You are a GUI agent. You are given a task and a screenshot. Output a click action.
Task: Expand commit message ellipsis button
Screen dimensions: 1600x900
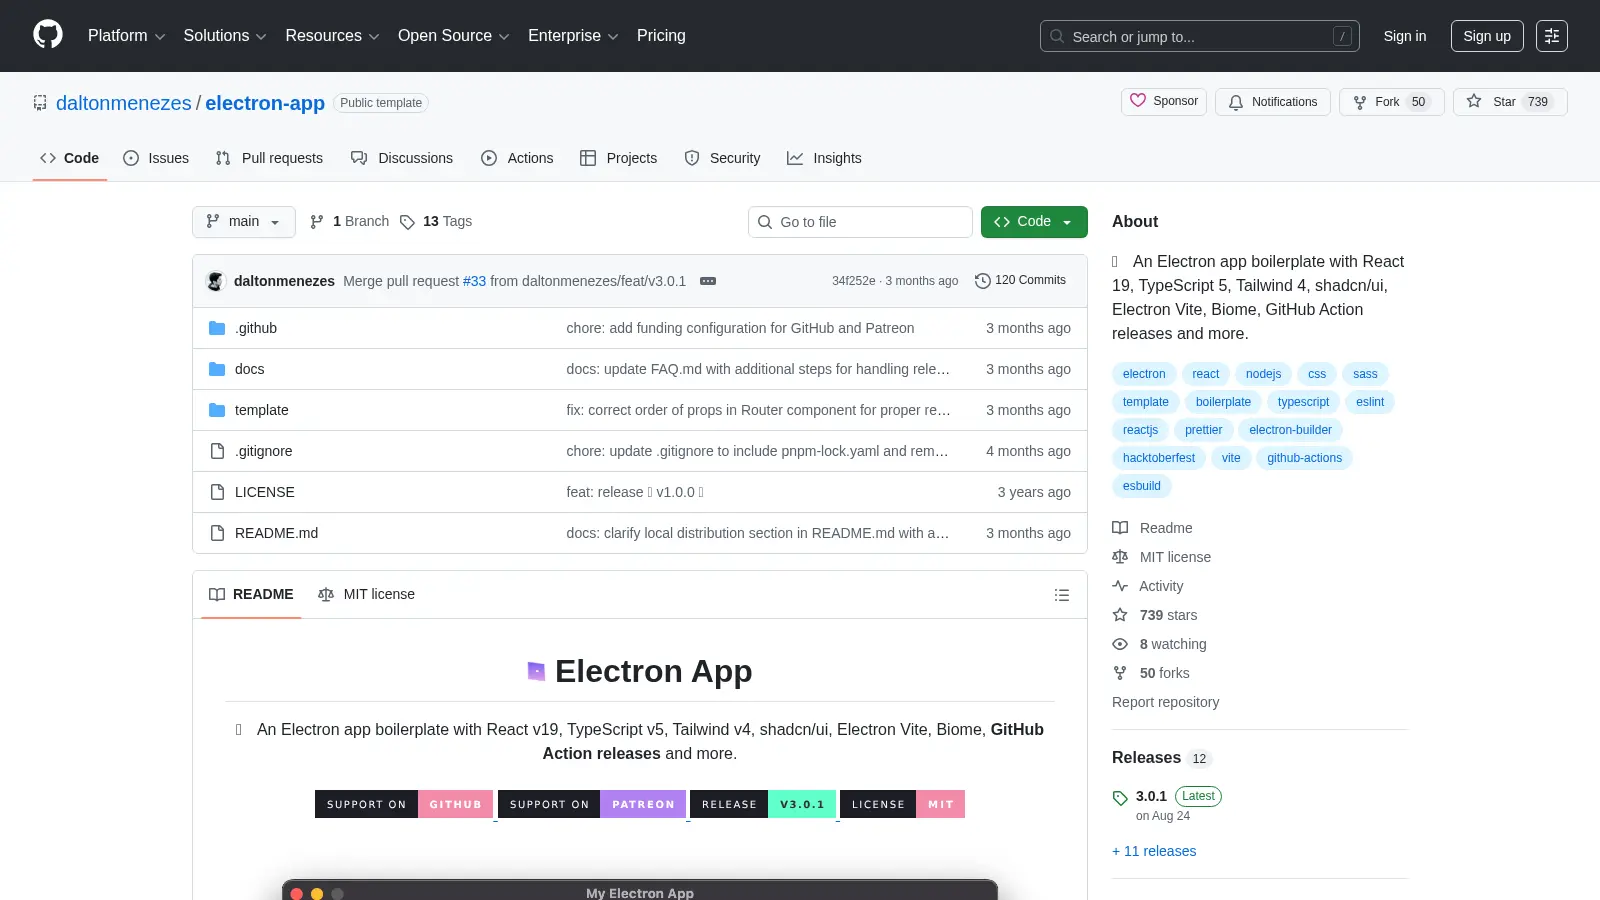tap(708, 281)
